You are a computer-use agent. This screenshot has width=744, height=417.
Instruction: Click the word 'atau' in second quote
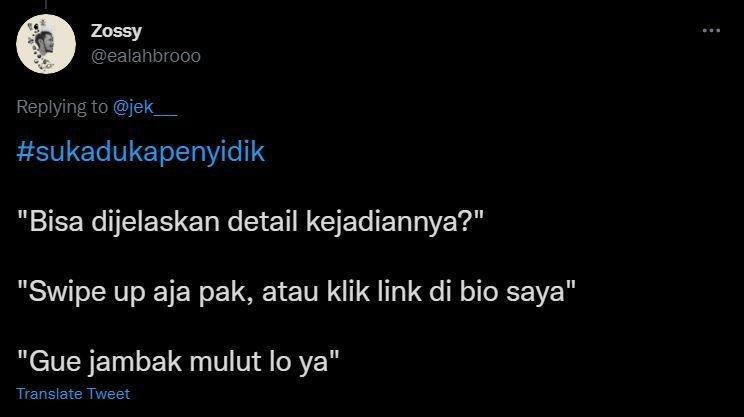pyautogui.click(x=290, y=292)
